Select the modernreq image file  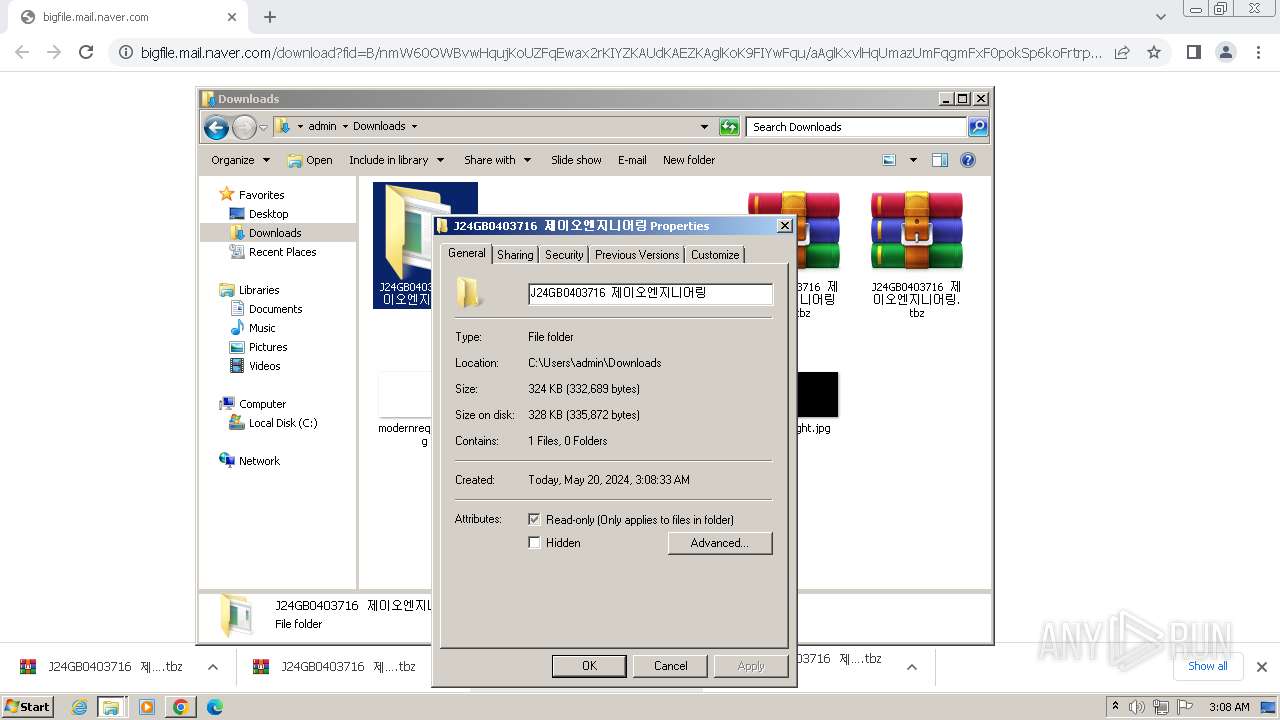[x=403, y=410]
